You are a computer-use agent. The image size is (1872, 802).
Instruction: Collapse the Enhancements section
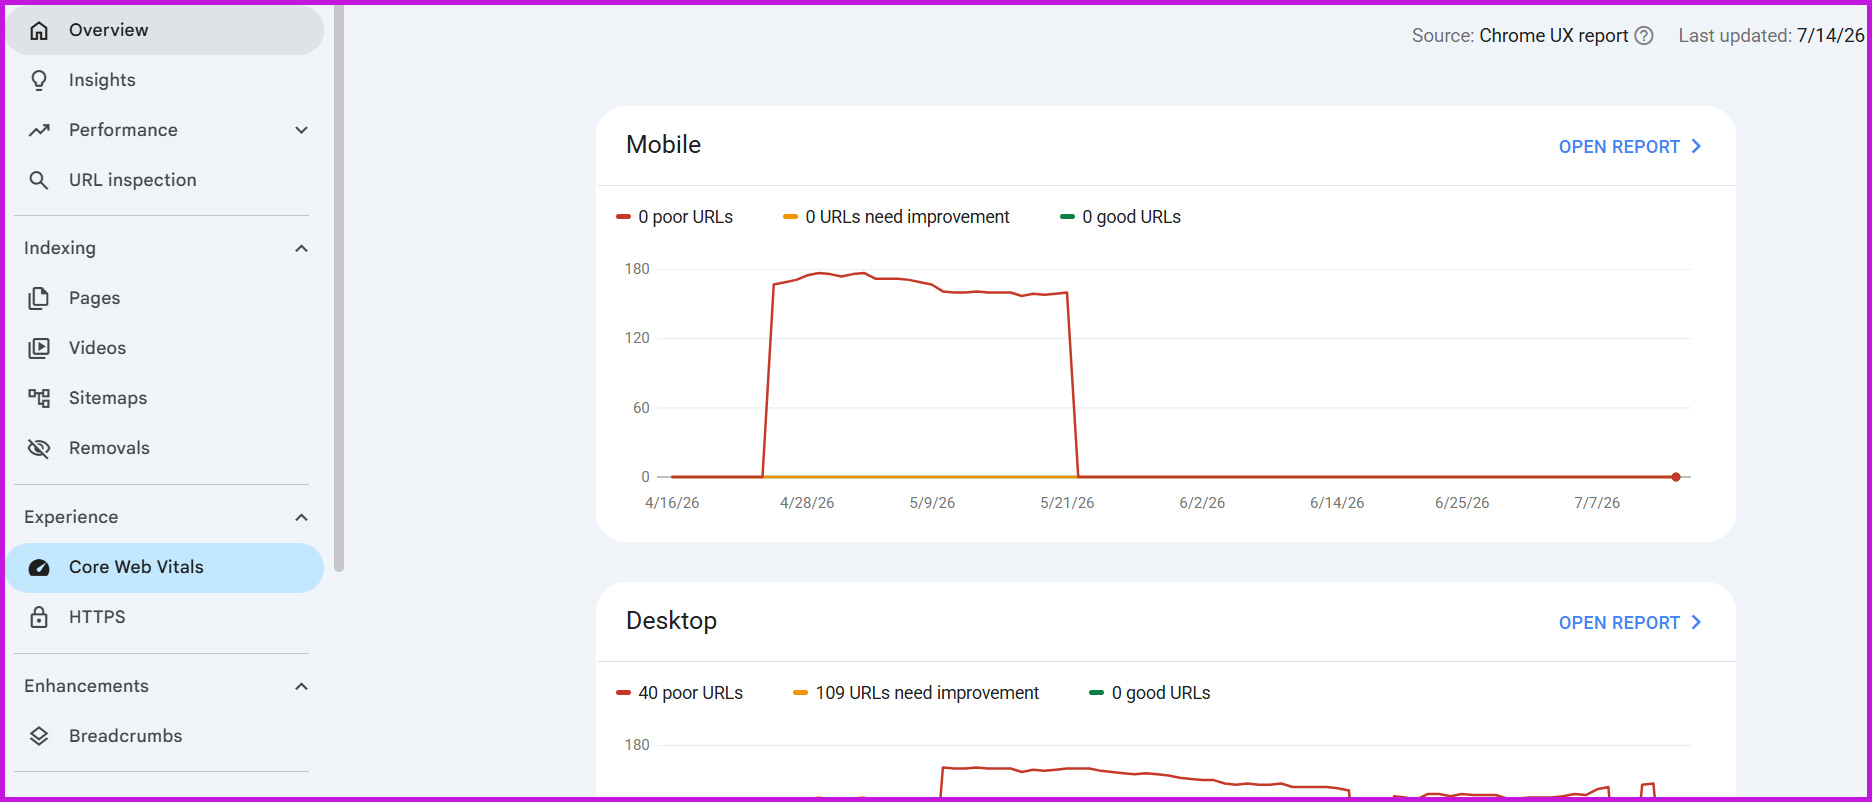pyautogui.click(x=301, y=686)
